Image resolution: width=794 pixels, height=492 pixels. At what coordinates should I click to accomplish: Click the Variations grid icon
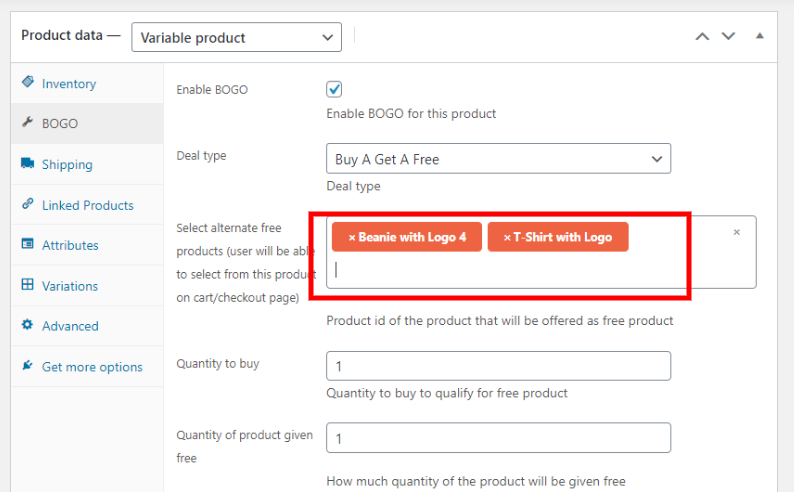click(27, 285)
